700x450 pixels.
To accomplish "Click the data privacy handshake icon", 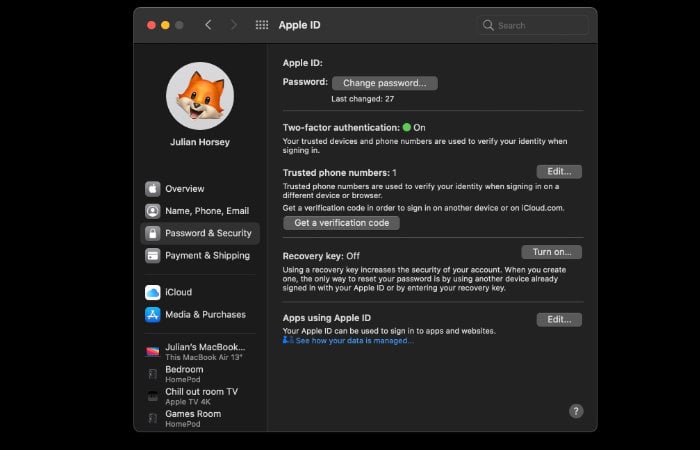I will tap(288, 341).
